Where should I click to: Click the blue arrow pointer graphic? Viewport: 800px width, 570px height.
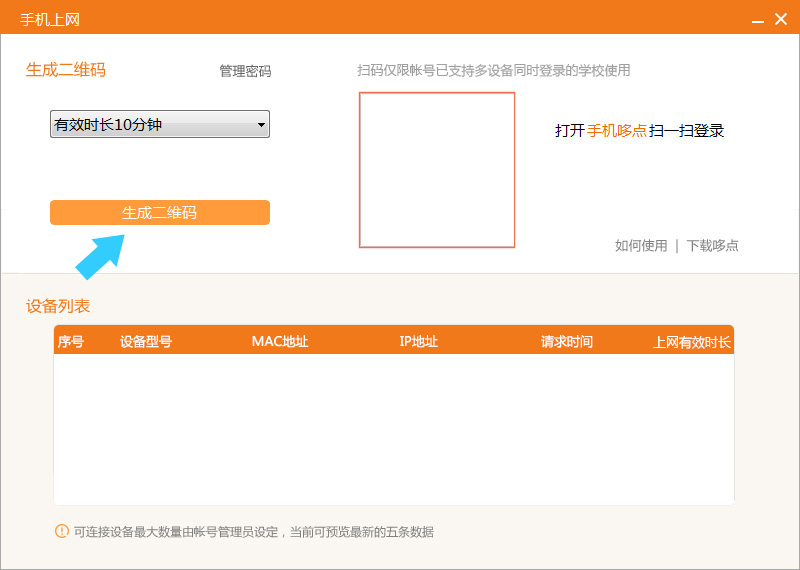click(x=100, y=255)
